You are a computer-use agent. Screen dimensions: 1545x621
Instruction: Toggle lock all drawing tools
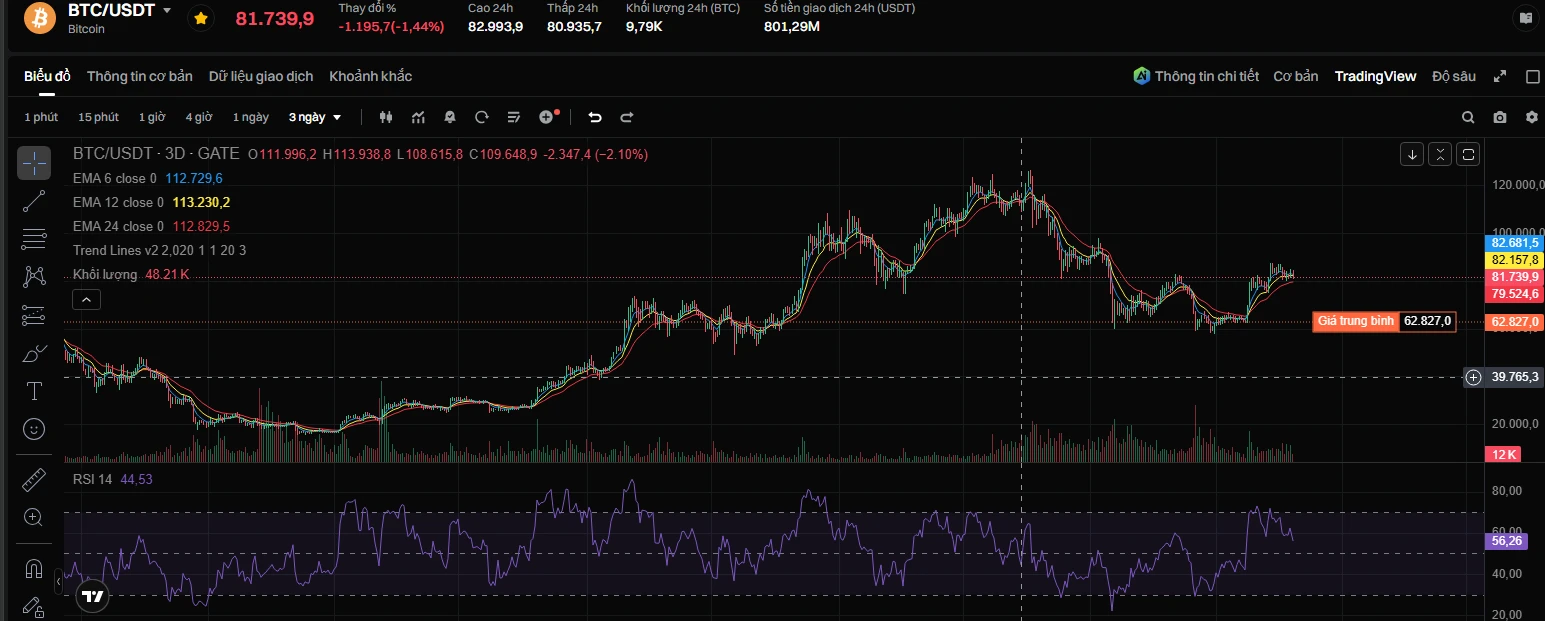click(34, 607)
